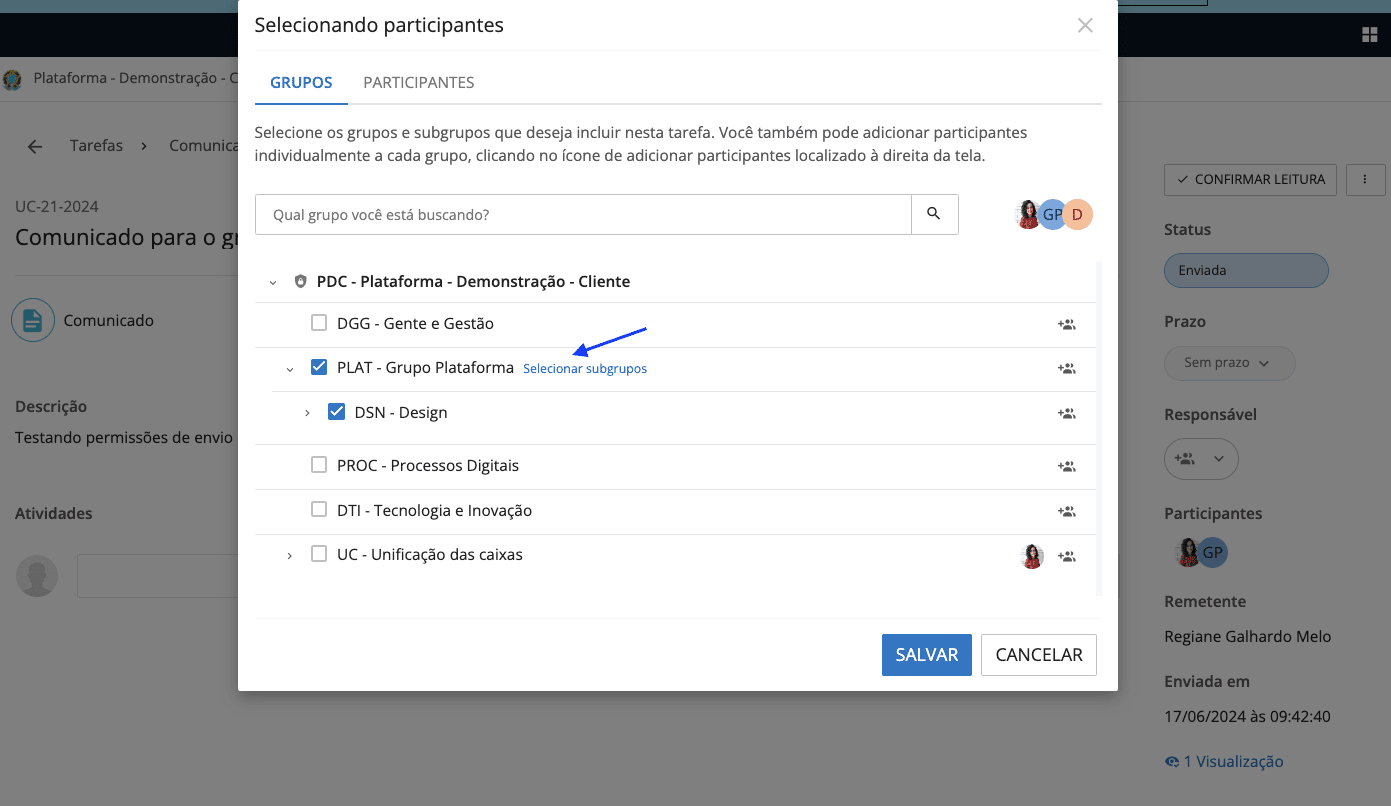Click the search magnifier icon

click(934, 214)
